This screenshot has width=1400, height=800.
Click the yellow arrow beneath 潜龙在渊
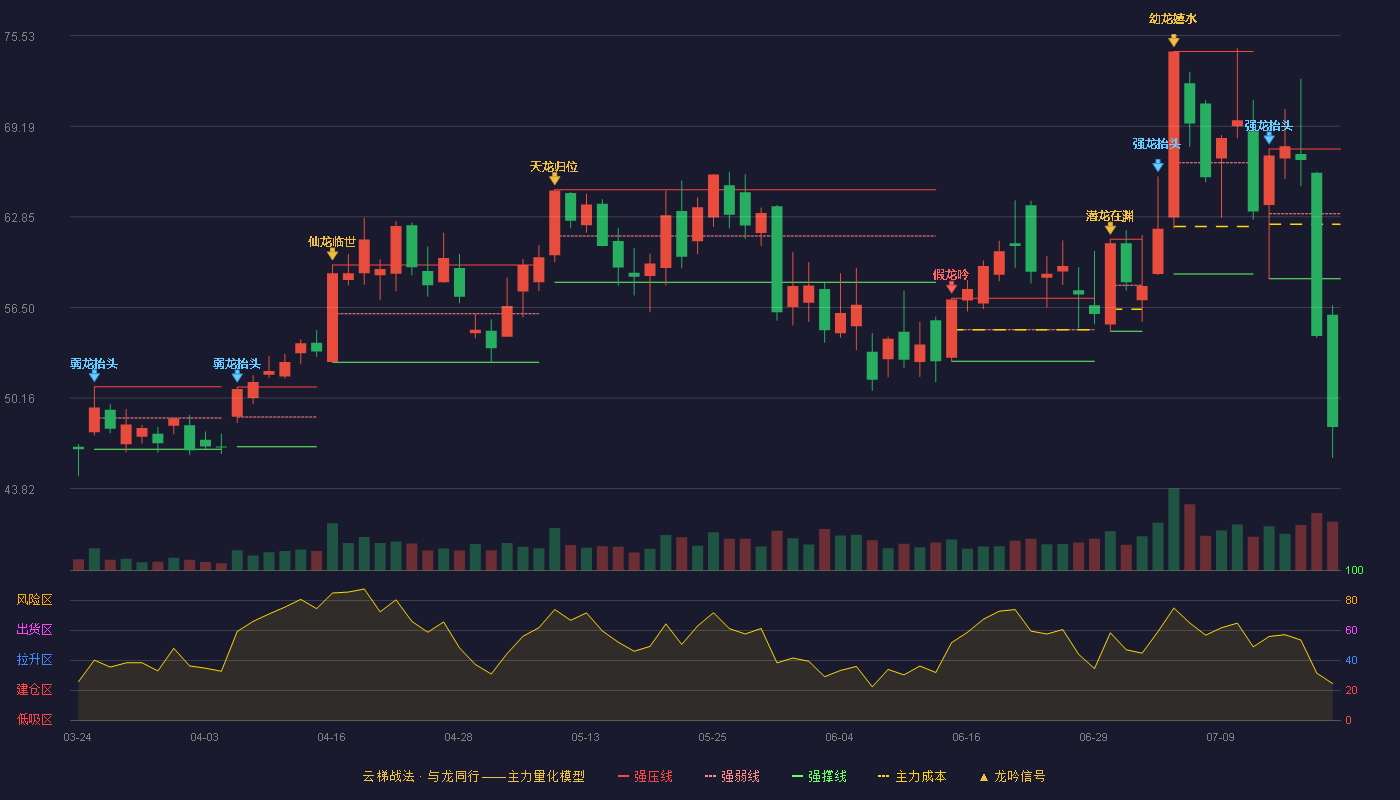[1110, 228]
